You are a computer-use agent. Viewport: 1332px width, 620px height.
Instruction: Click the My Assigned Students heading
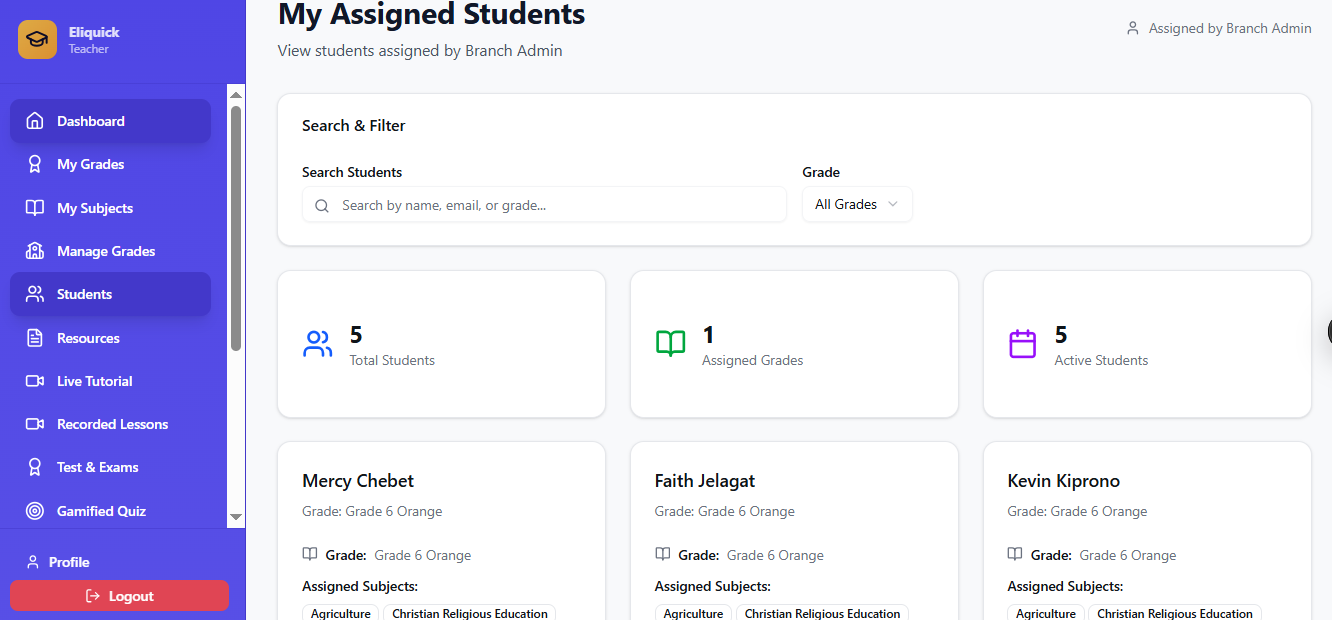pyautogui.click(x=432, y=14)
